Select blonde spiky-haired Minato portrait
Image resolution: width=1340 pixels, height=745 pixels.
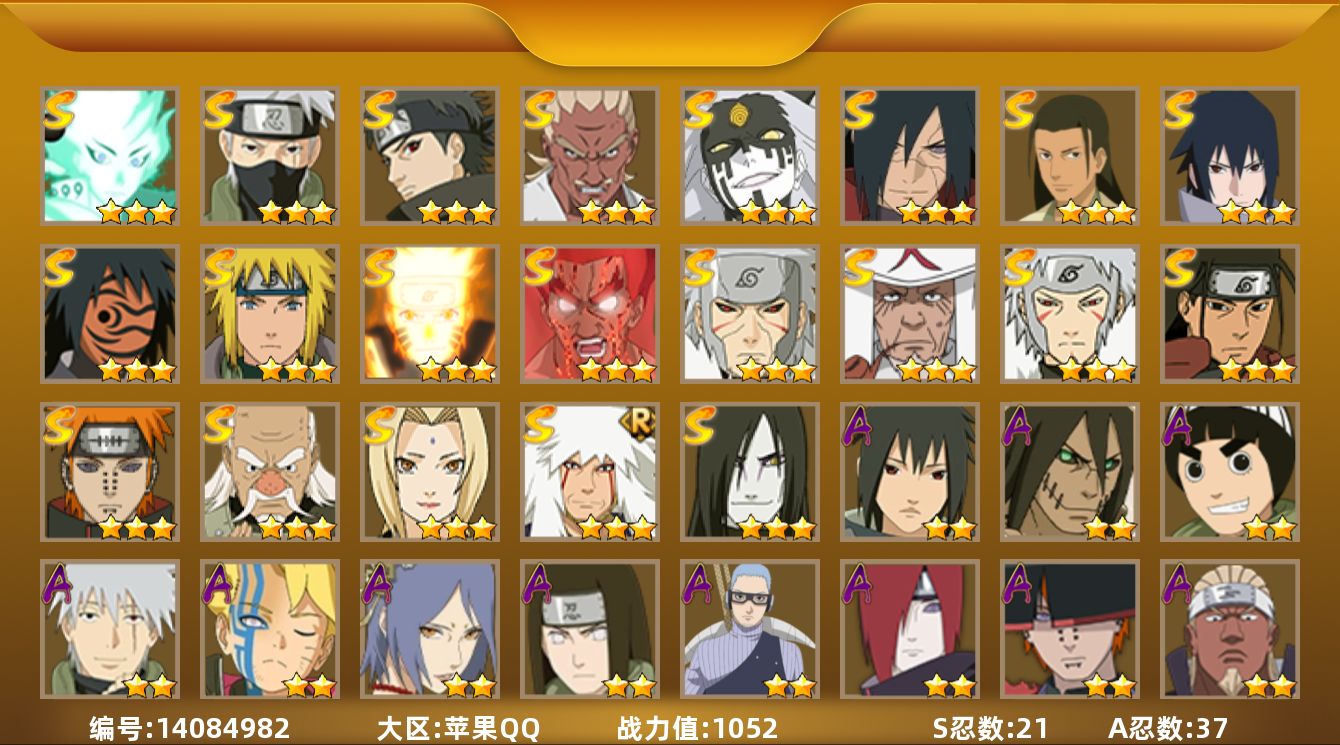coord(269,313)
